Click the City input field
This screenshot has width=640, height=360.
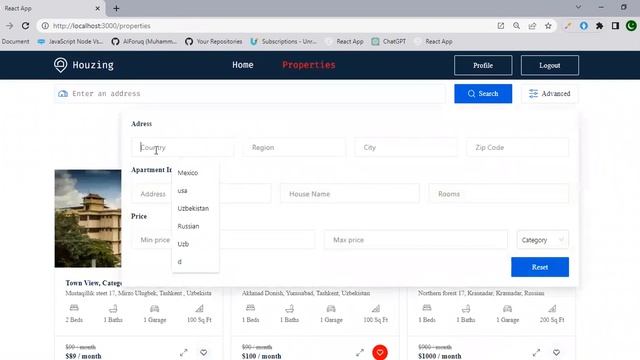406,147
